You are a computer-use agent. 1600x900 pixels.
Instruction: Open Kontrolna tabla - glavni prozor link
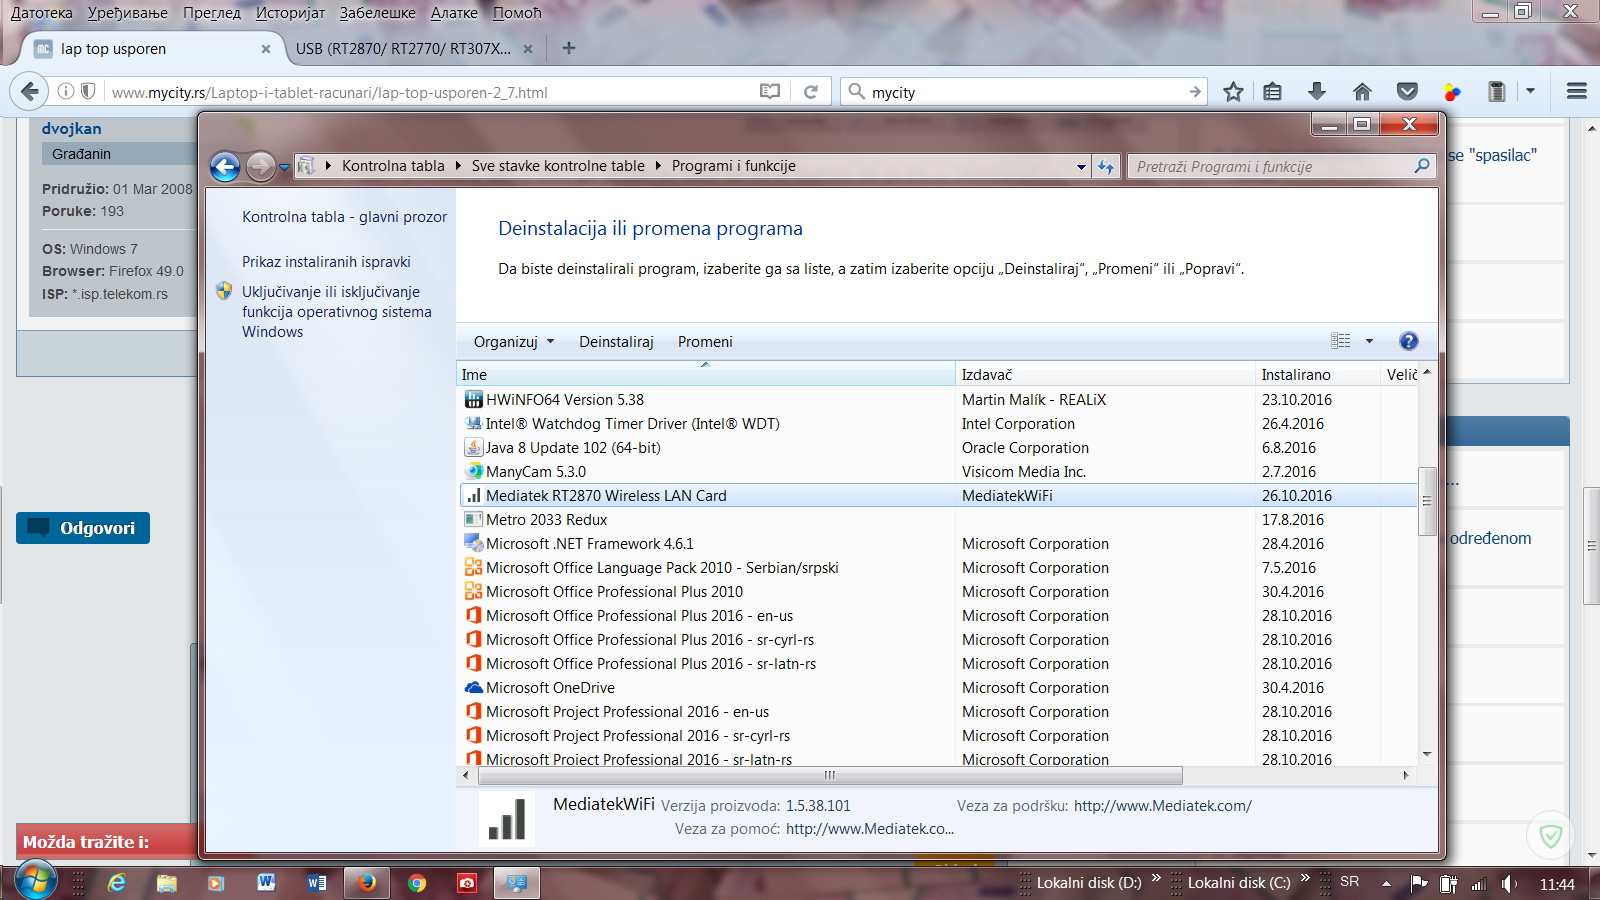[344, 217]
